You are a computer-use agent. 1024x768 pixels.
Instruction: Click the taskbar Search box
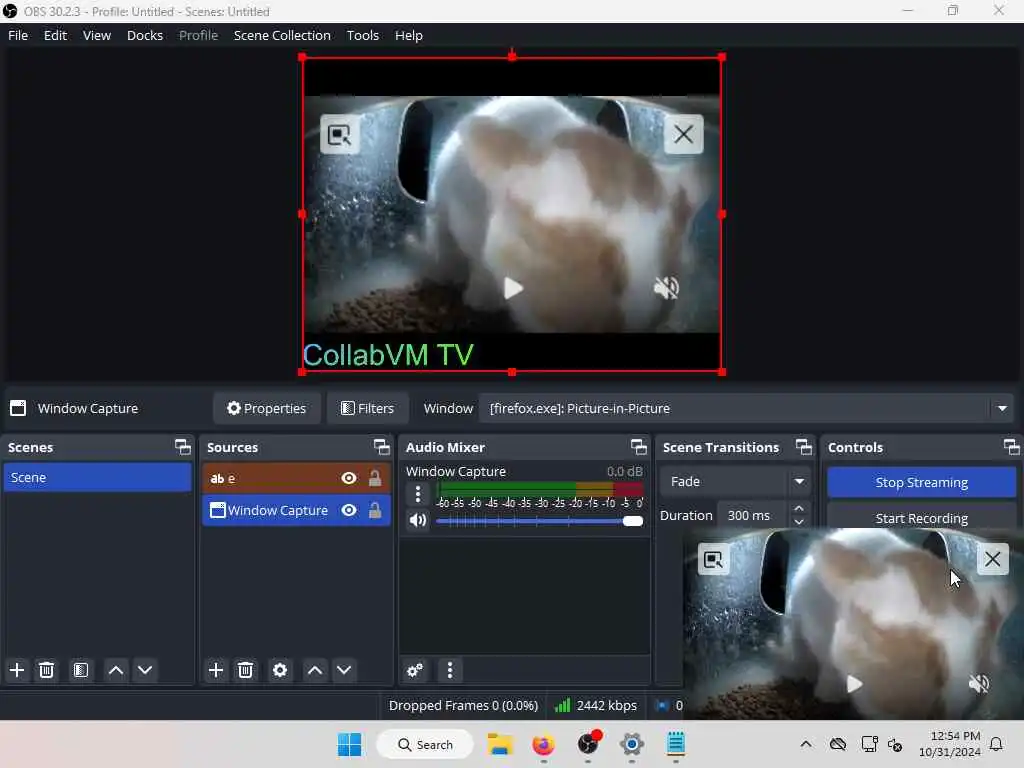[425, 744]
